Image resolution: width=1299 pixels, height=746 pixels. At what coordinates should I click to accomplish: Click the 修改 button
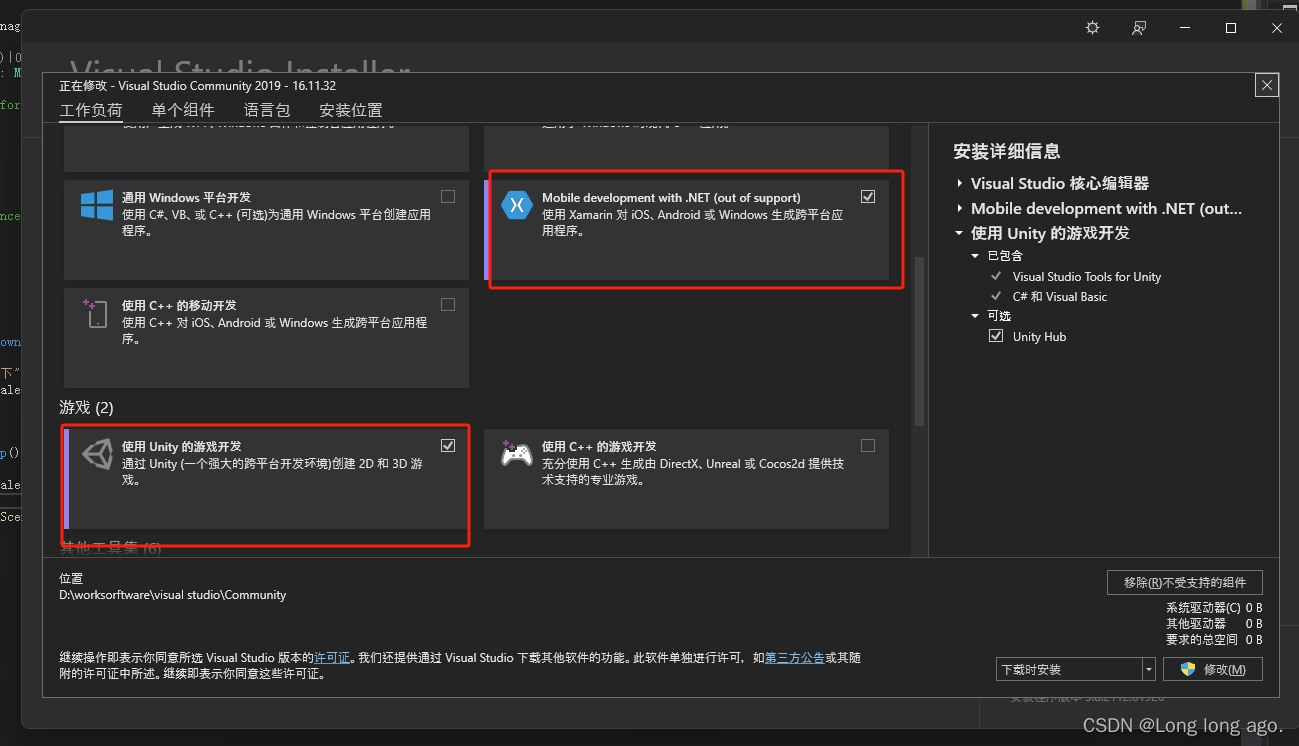[1213, 669]
